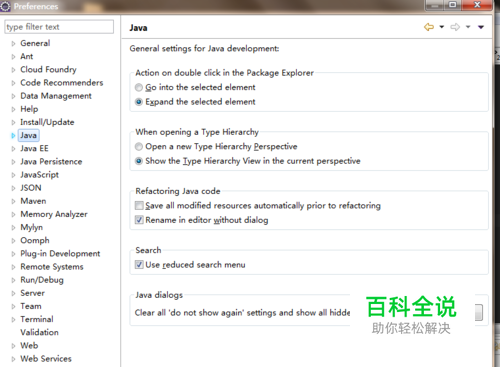
Task: Click the back navigation arrow icon
Action: pos(429,27)
